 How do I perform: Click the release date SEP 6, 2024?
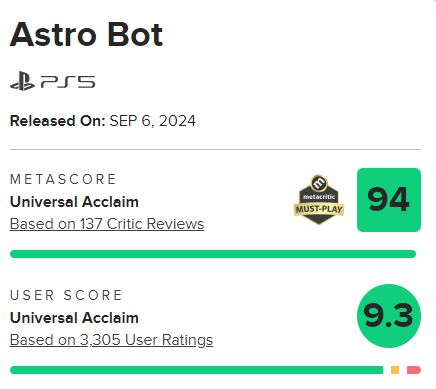(153, 121)
